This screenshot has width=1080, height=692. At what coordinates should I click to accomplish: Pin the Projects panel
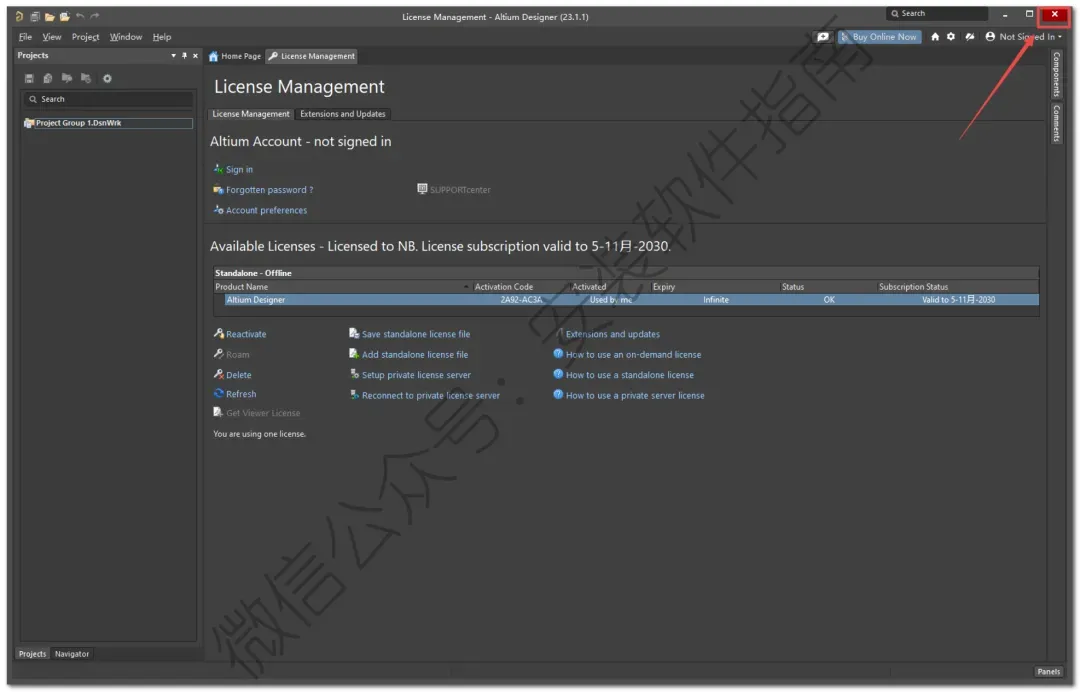coord(185,56)
